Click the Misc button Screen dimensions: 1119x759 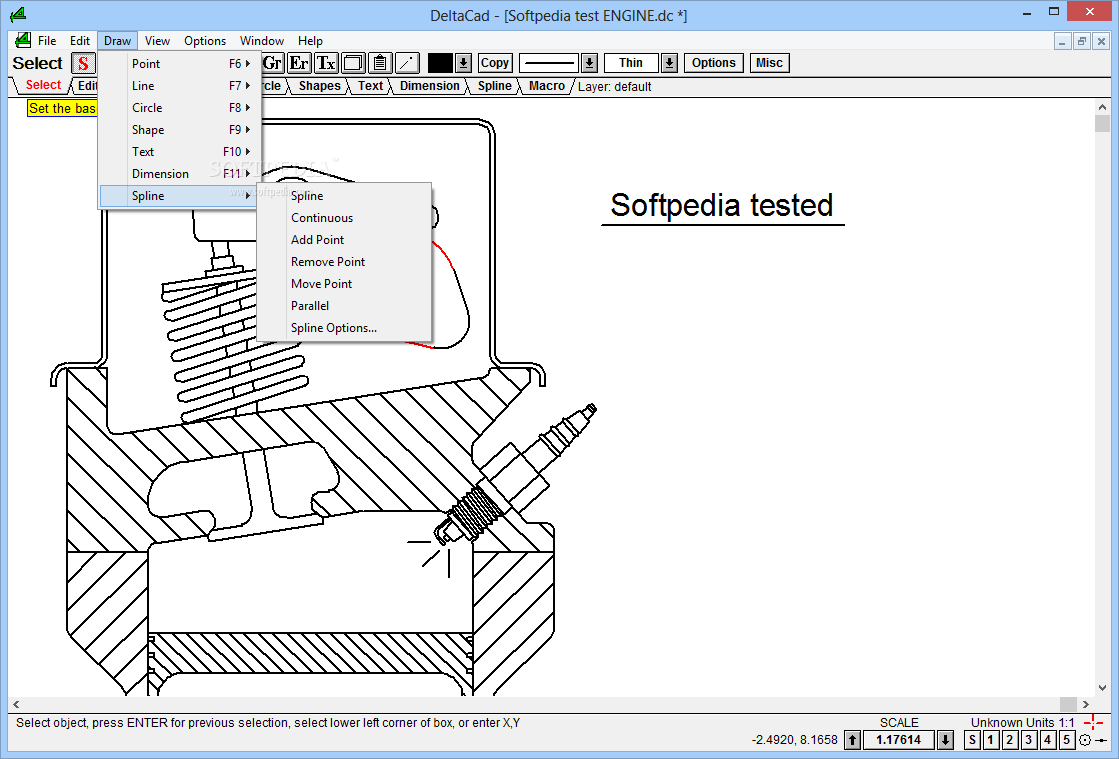click(769, 63)
